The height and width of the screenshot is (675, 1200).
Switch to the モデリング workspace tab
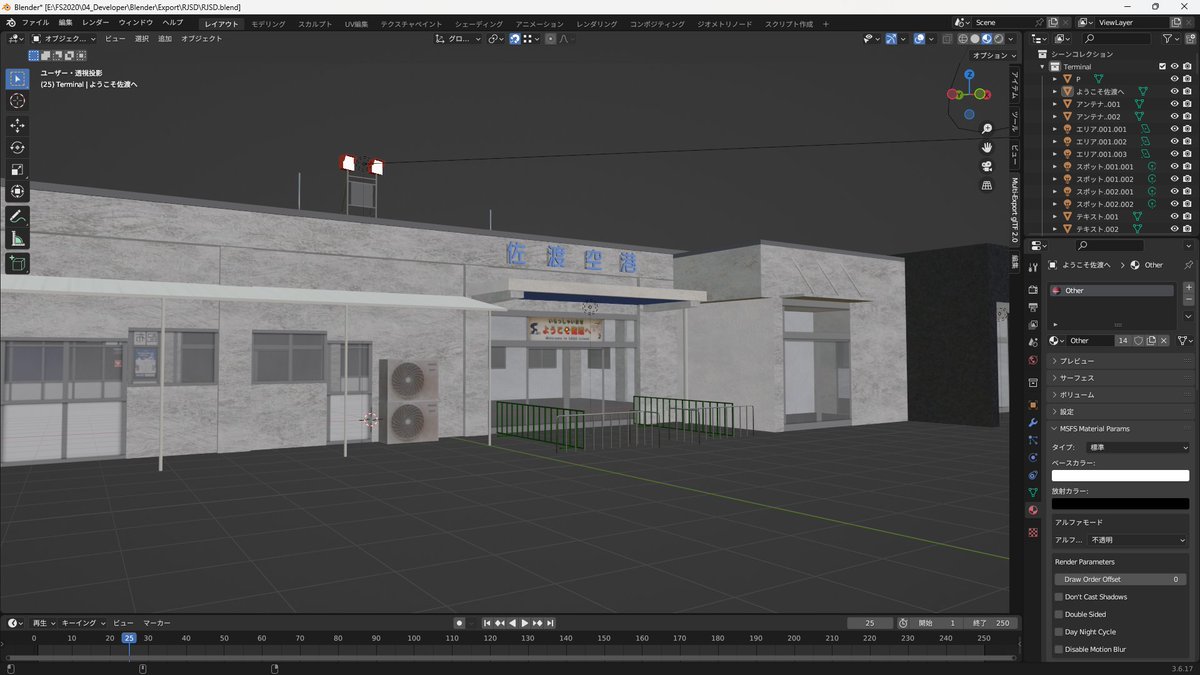(x=268, y=22)
